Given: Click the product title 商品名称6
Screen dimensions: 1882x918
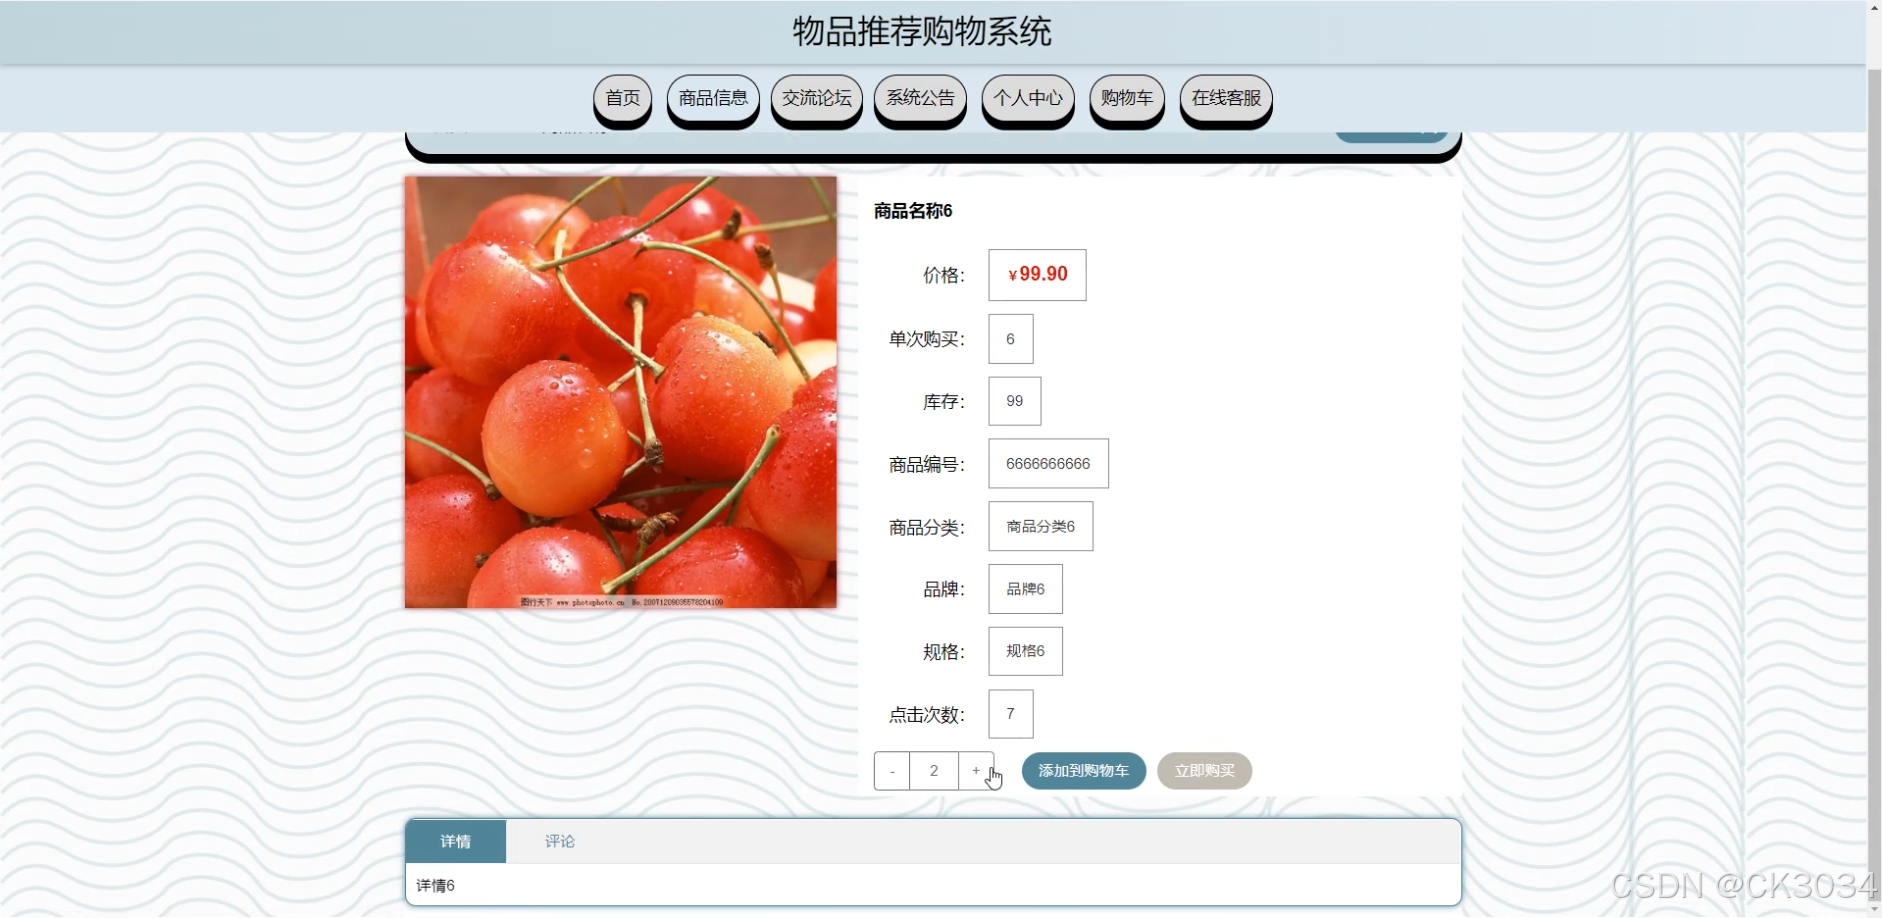Looking at the screenshot, I should coord(913,211).
